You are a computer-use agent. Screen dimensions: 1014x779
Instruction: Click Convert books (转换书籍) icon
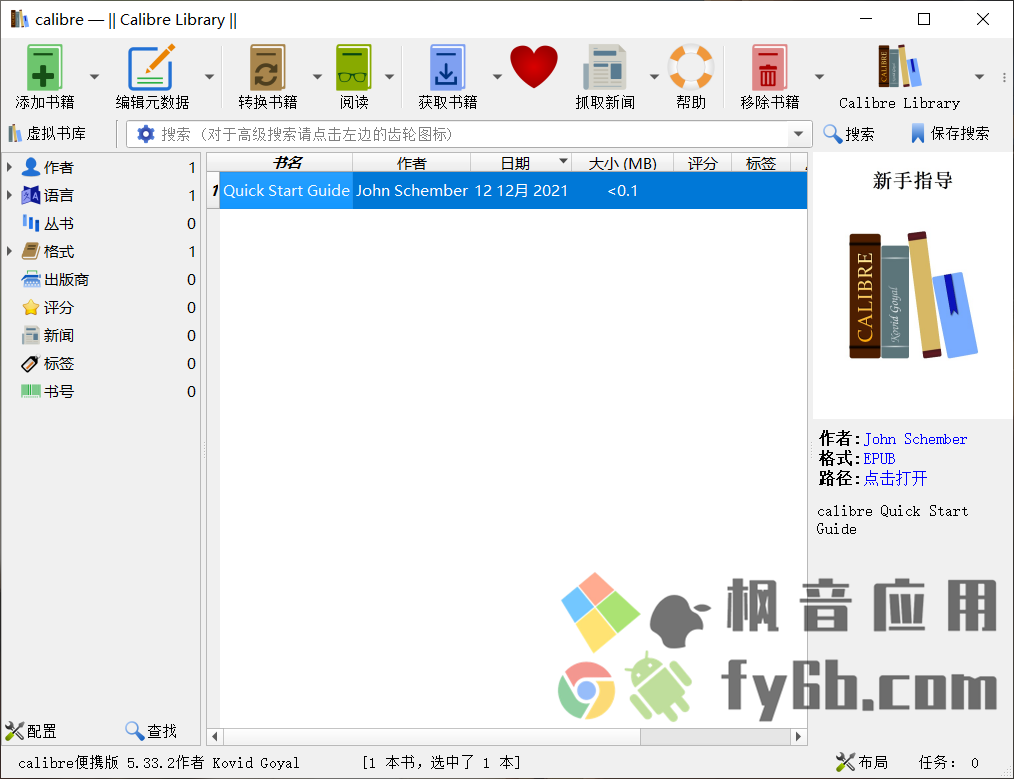(x=267, y=68)
